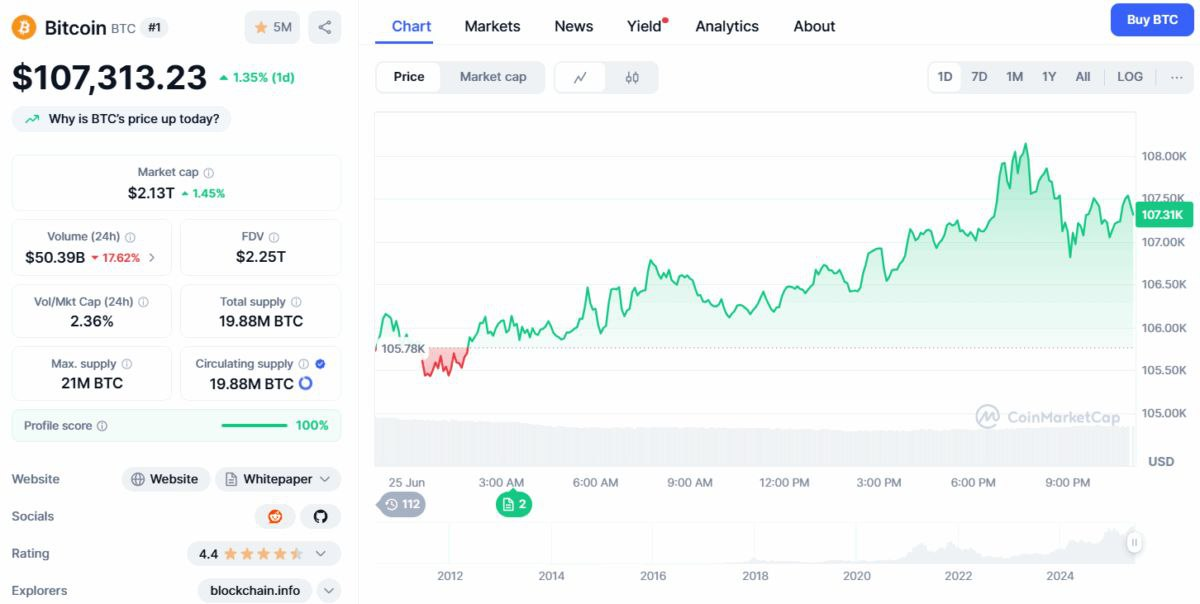The image size is (1200, 604).
Task: Click the timeline range slider handle
Action: 1134,543
